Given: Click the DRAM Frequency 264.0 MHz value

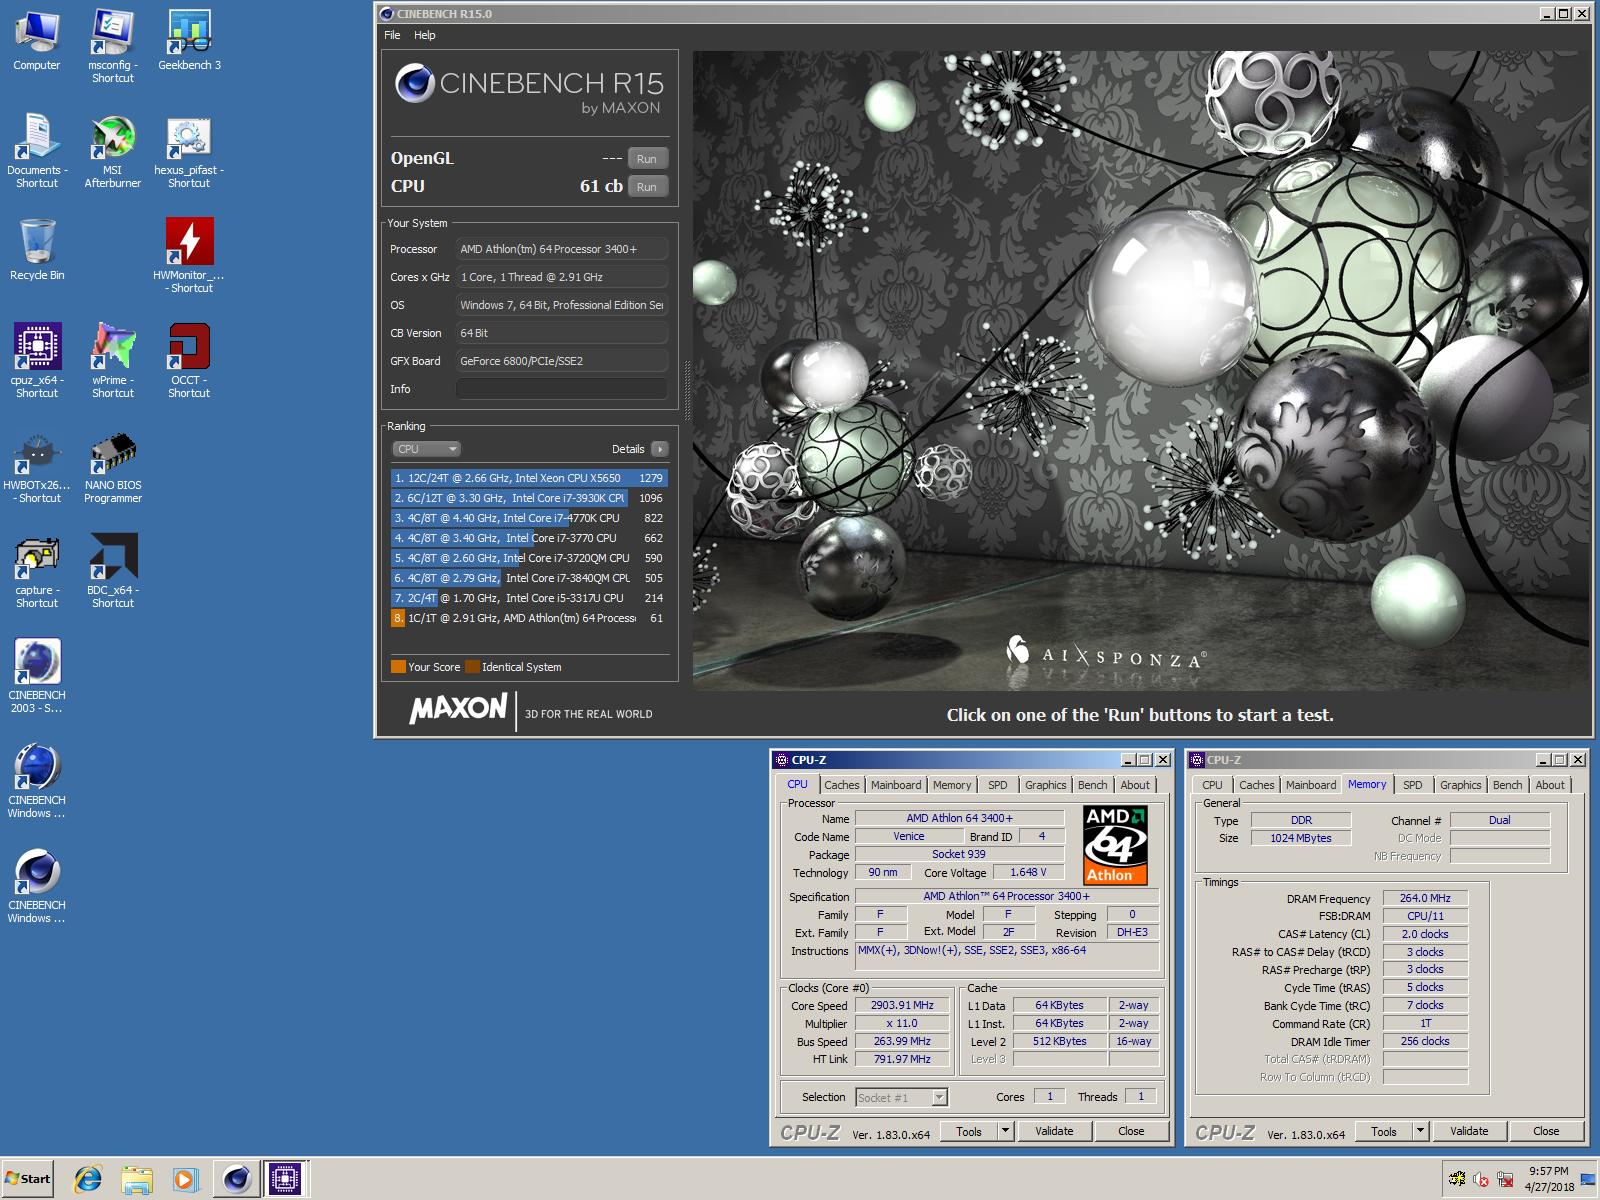Looking at the screenshot, I should (x=1425, y=898).
